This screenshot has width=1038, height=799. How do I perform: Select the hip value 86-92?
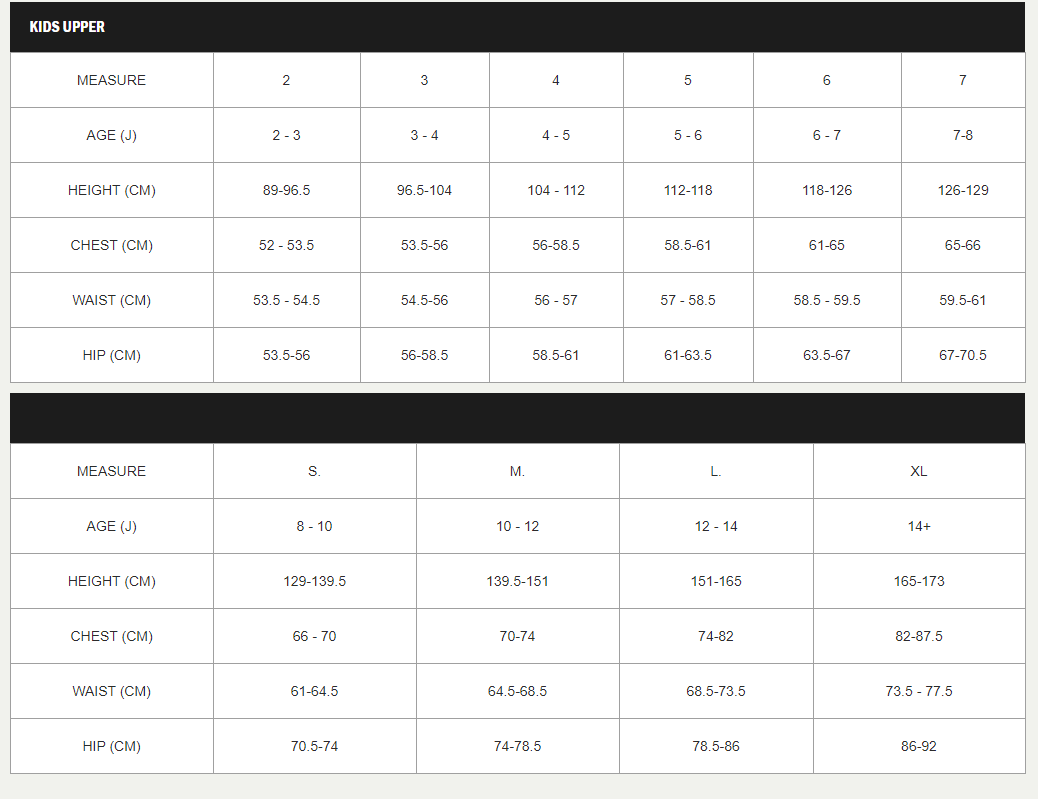point(918,746)
